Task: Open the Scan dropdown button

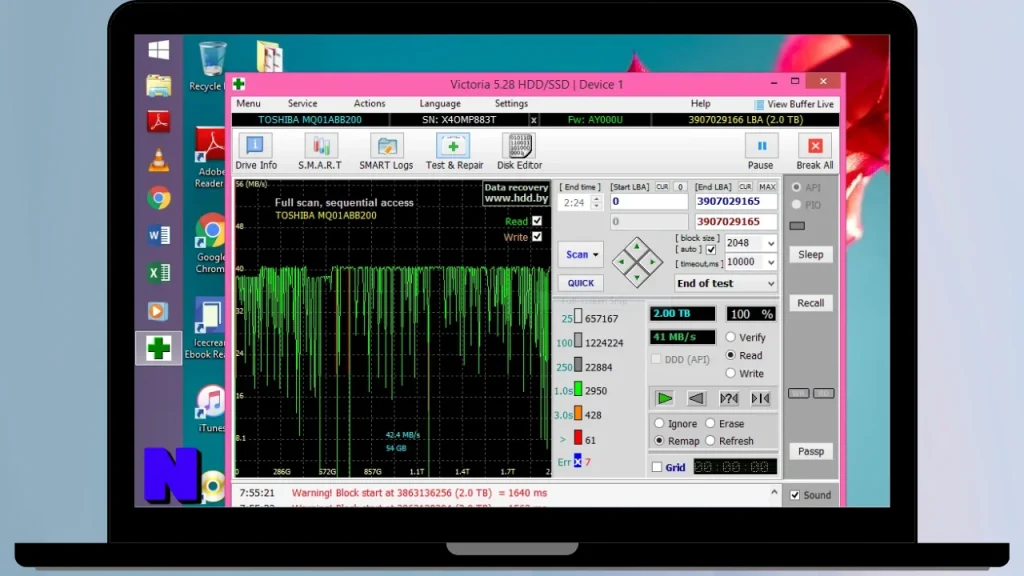Action: [x=581, y=255]
